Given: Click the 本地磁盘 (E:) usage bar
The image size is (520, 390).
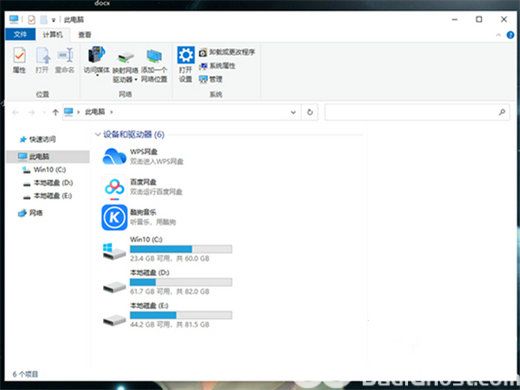Looking at the screenshot, I should [x=181, y=315].
